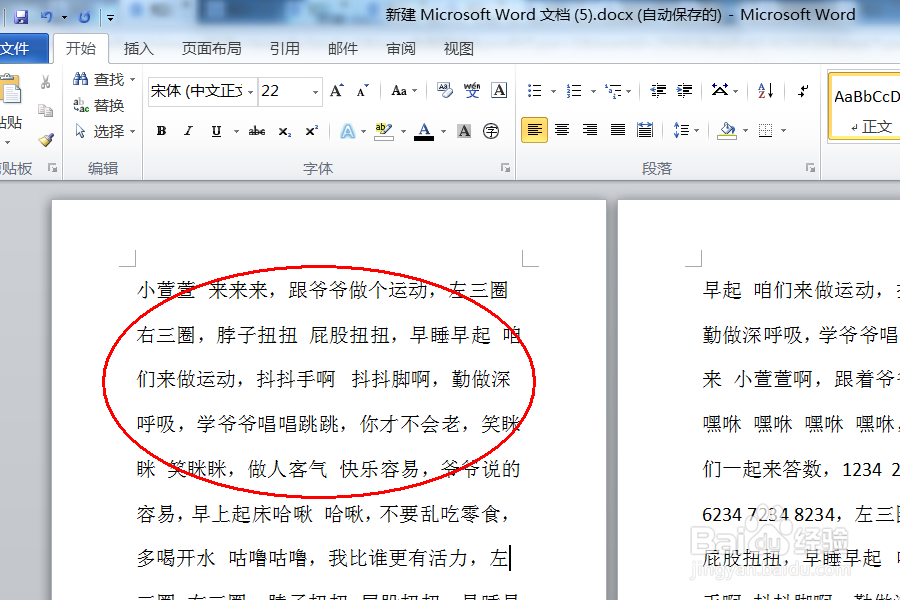Click the Borders button
The width and height of the screenshot is (900, 600).
click(x=766, y=130)
